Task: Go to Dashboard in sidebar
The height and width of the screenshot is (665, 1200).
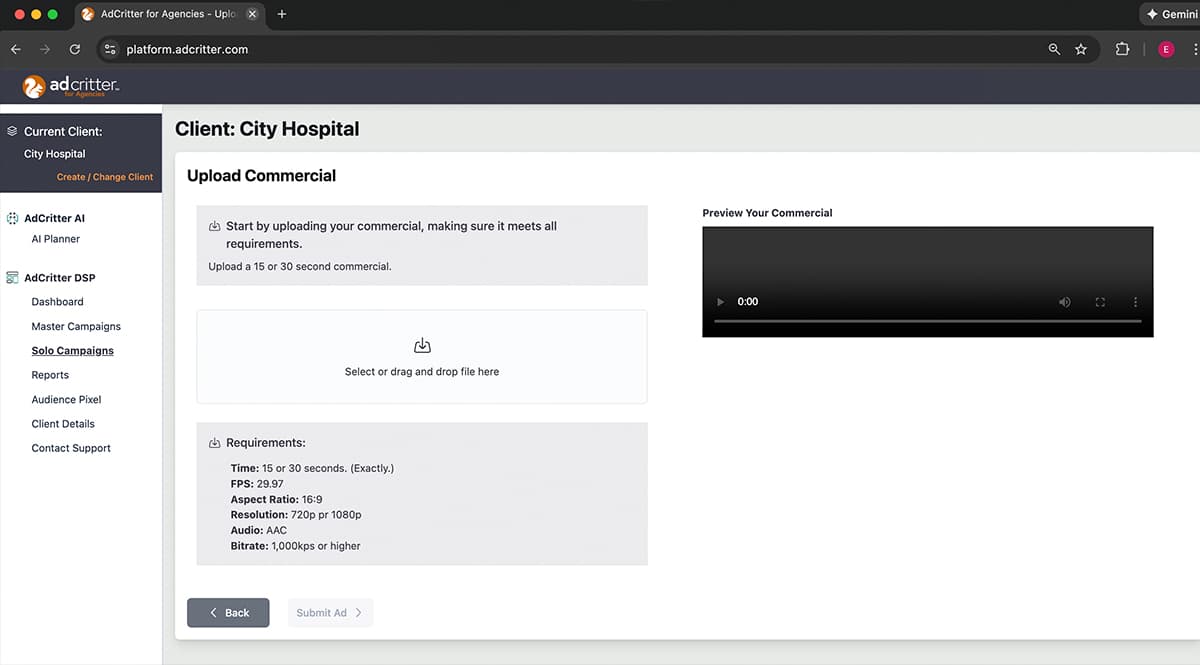Action: (x=57, y=302)
